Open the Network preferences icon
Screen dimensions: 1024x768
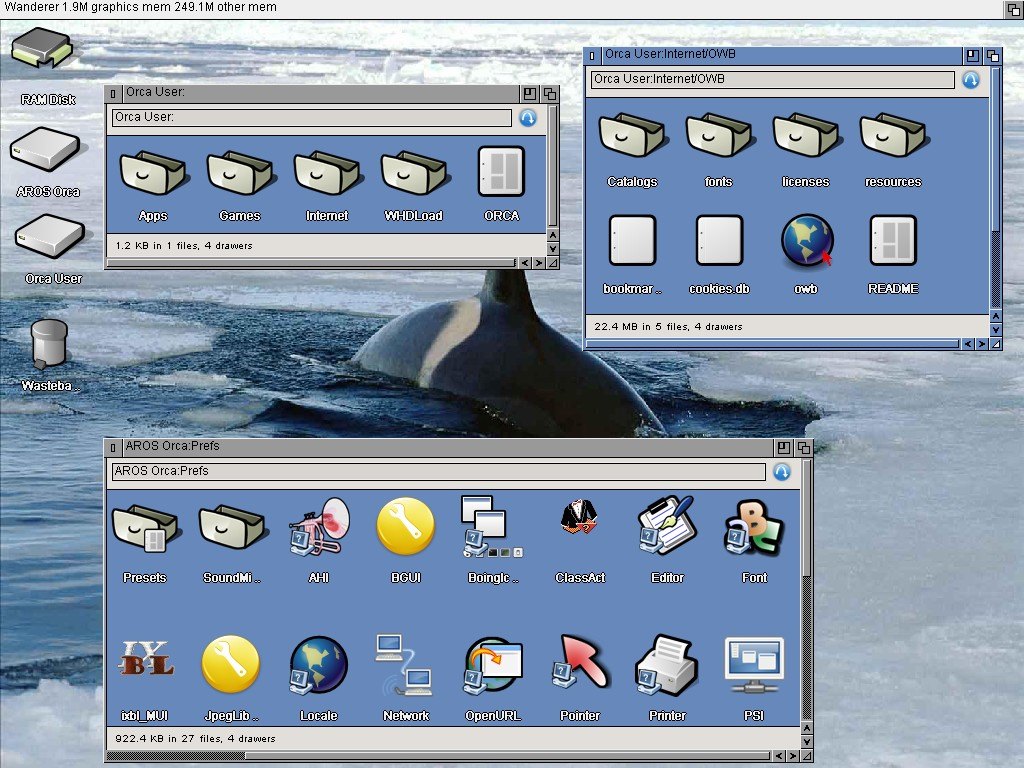click(x=405, y=665)
